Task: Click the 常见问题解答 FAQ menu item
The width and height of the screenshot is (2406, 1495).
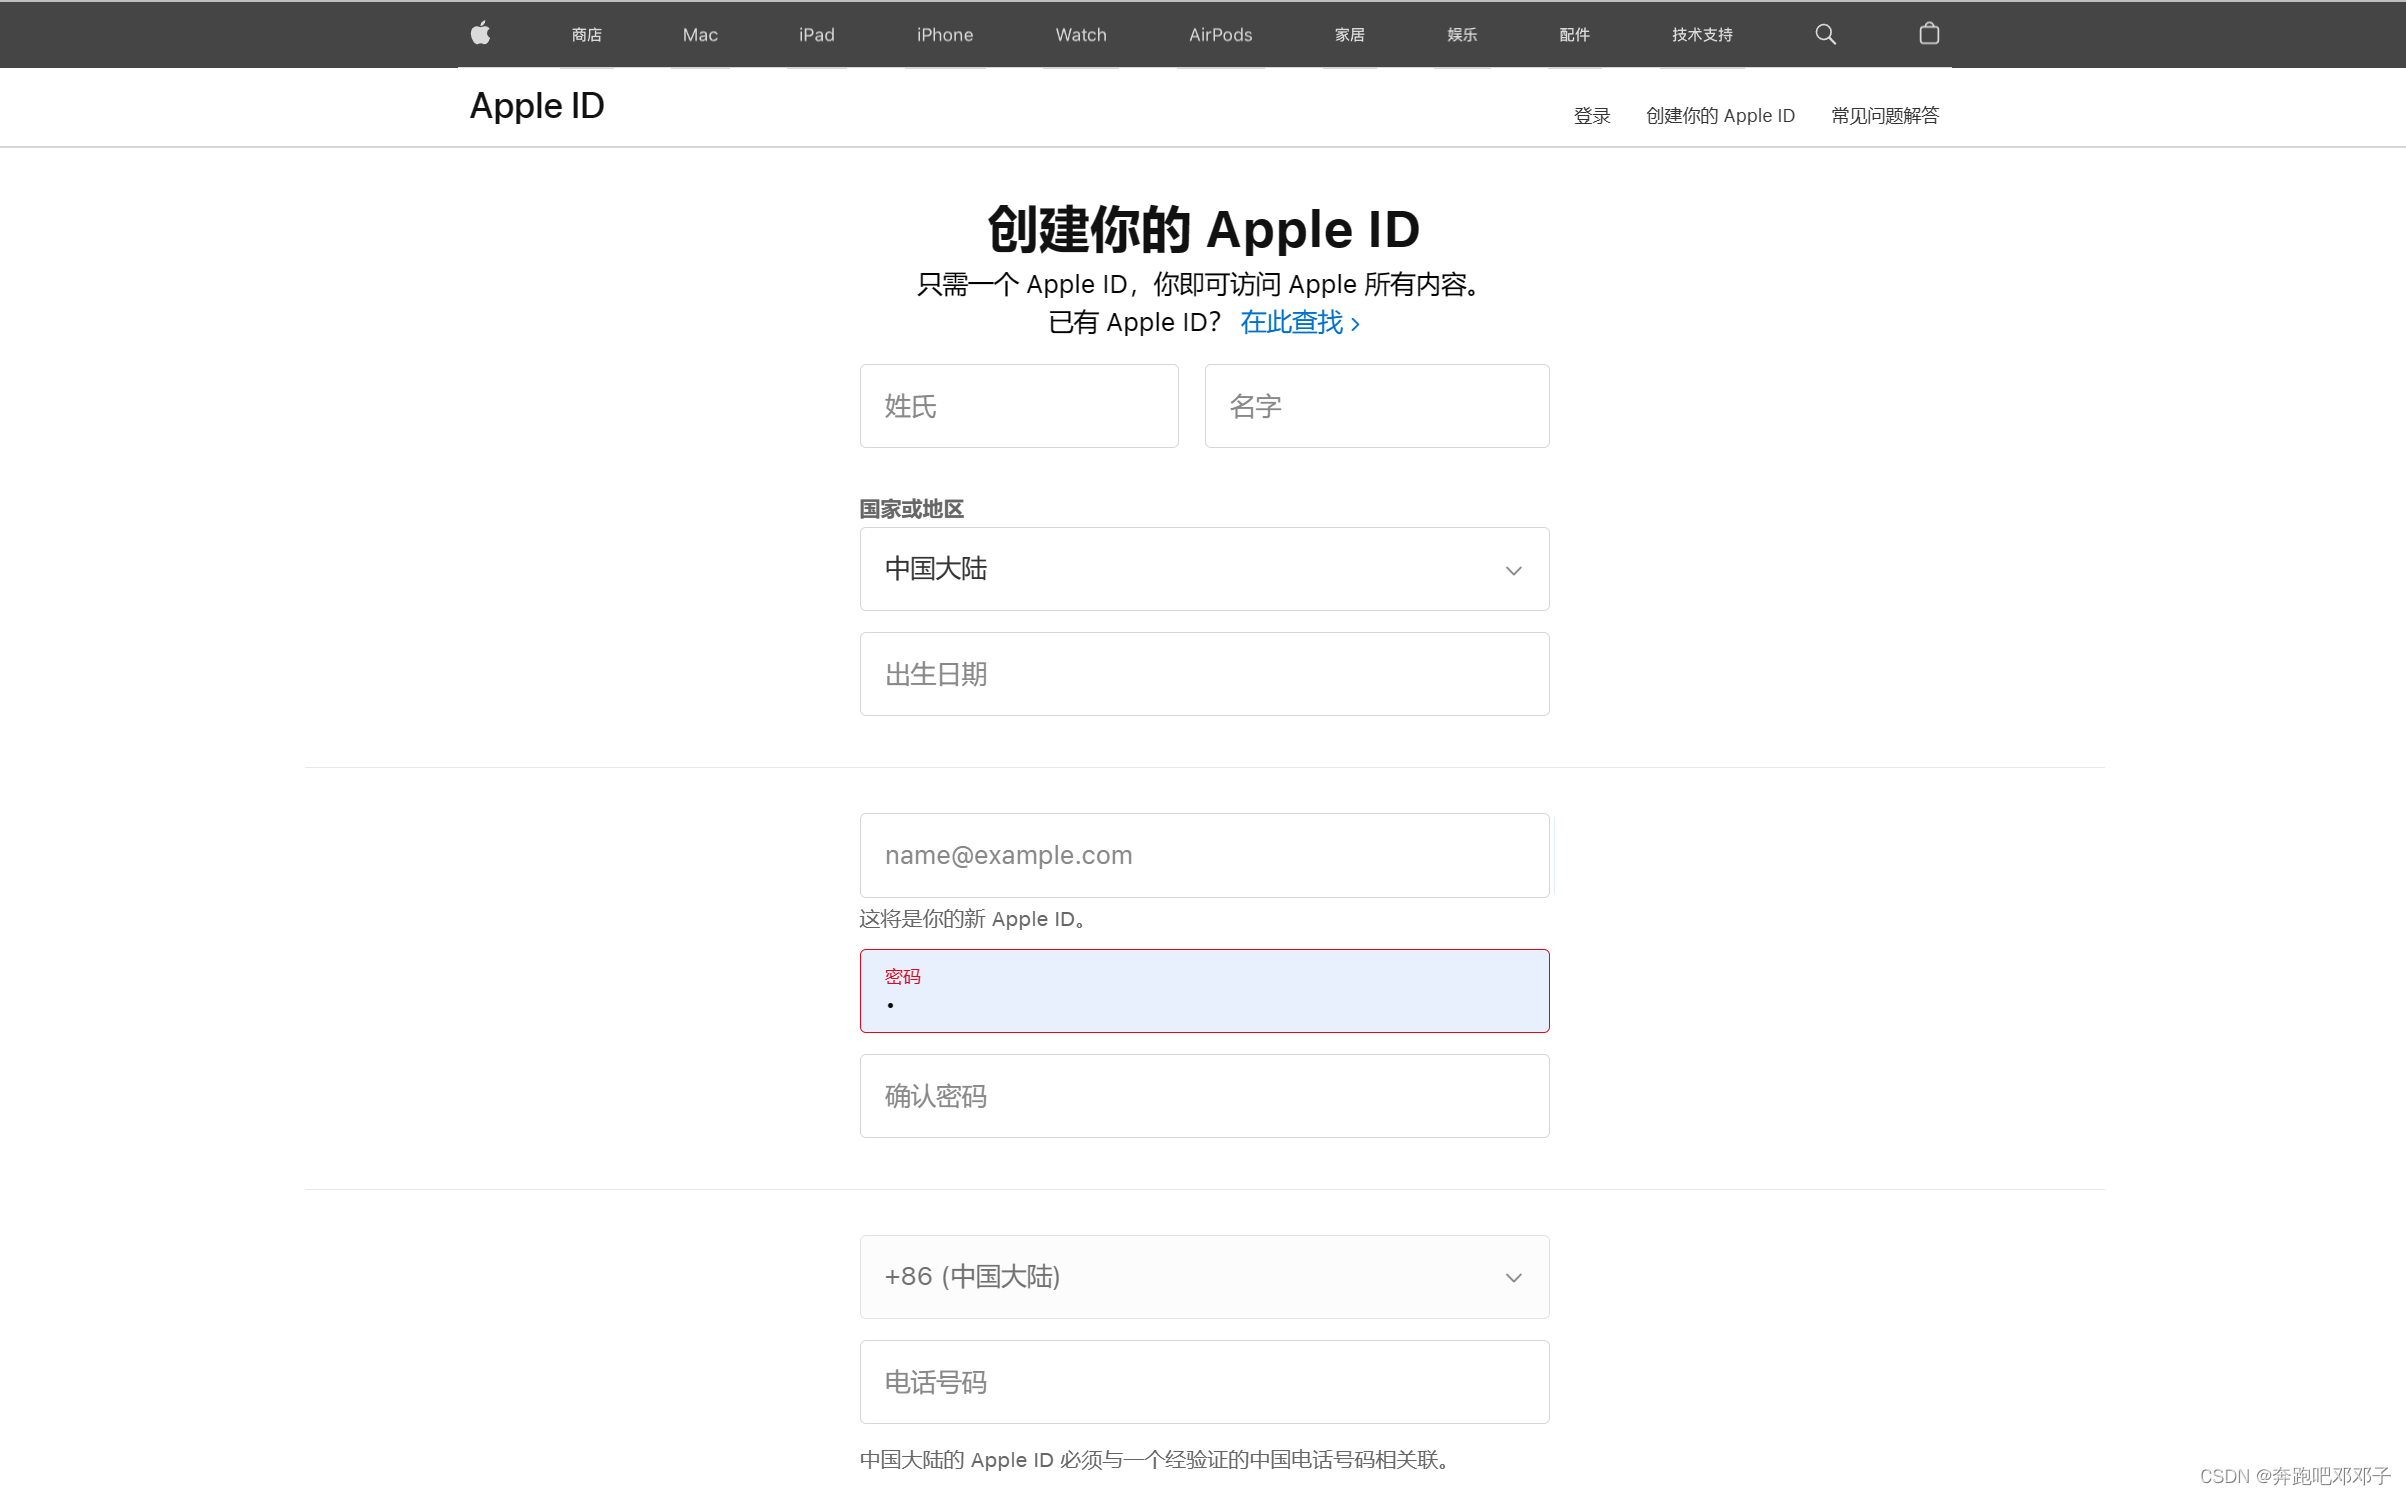Action: point(1884,115)
